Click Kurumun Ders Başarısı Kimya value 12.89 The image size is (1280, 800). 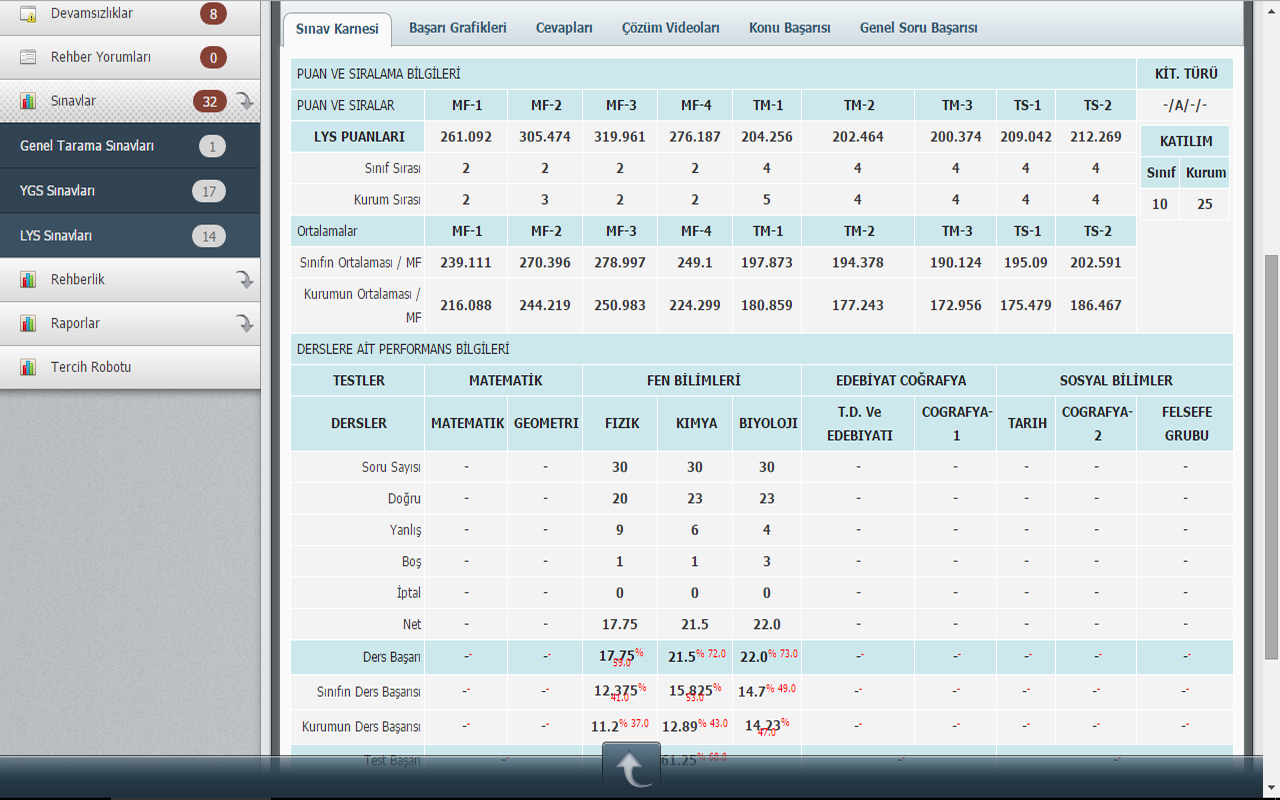678,727
